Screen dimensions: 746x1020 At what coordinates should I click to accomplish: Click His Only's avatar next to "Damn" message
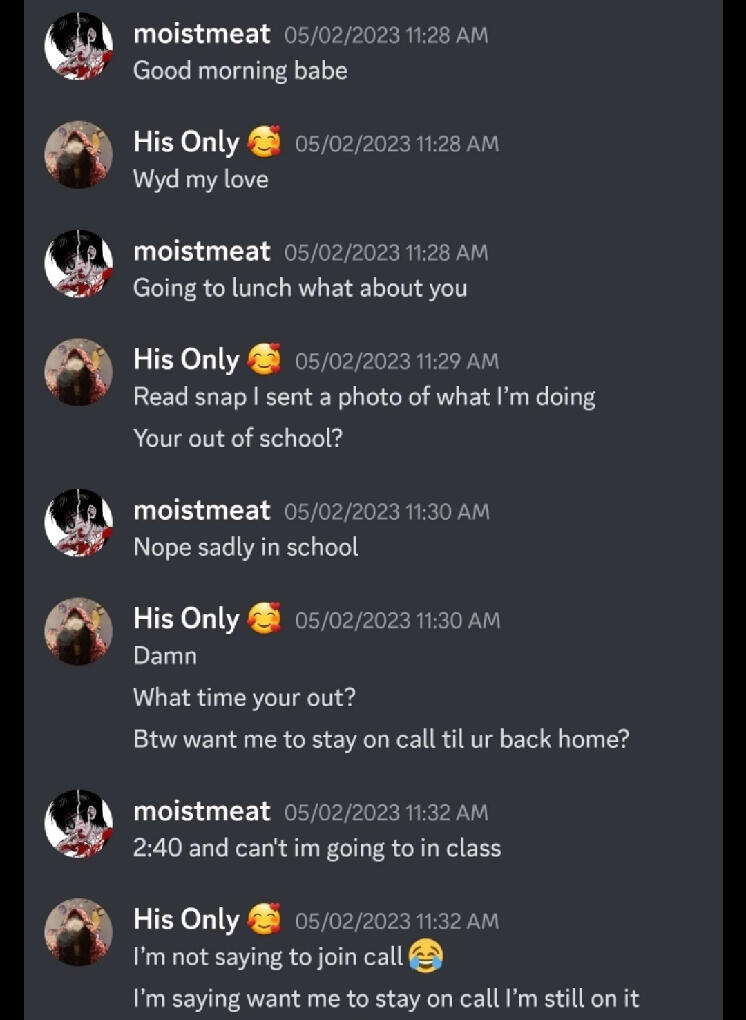[79, 631]
